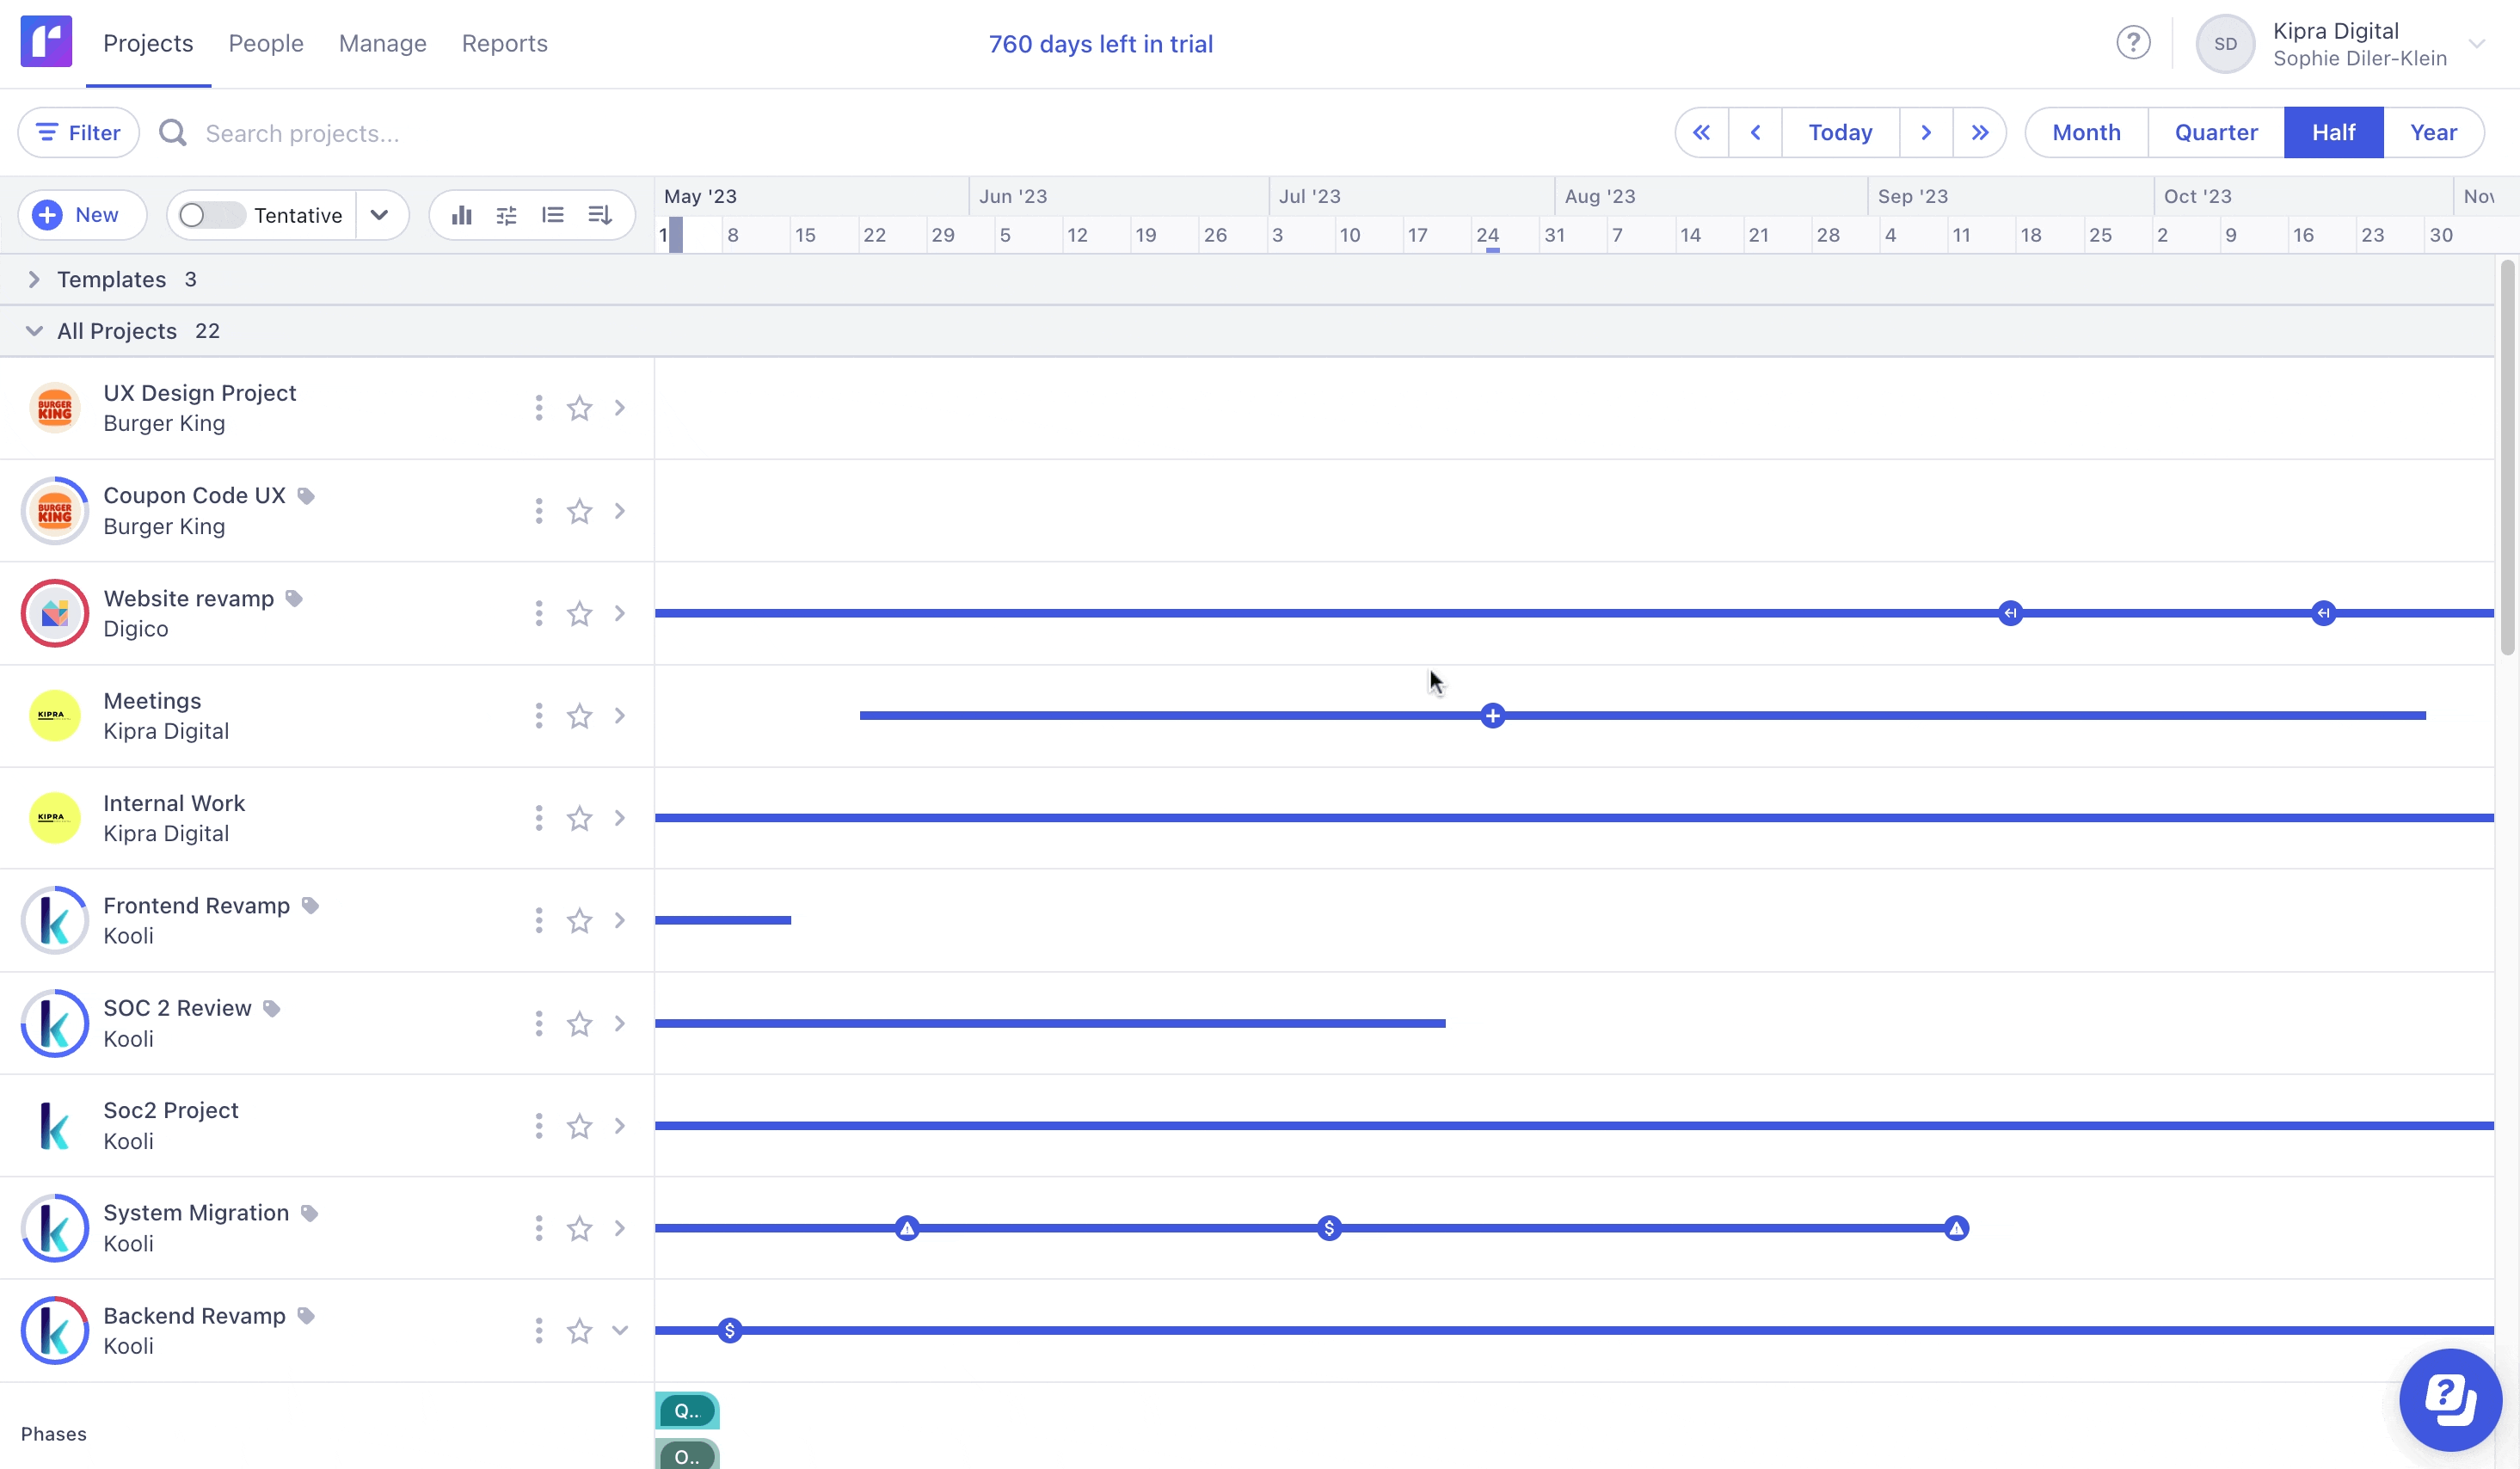Open the chat support widget
This screenshot has width=2520, height=1469.
[x=2450, y=1399]
